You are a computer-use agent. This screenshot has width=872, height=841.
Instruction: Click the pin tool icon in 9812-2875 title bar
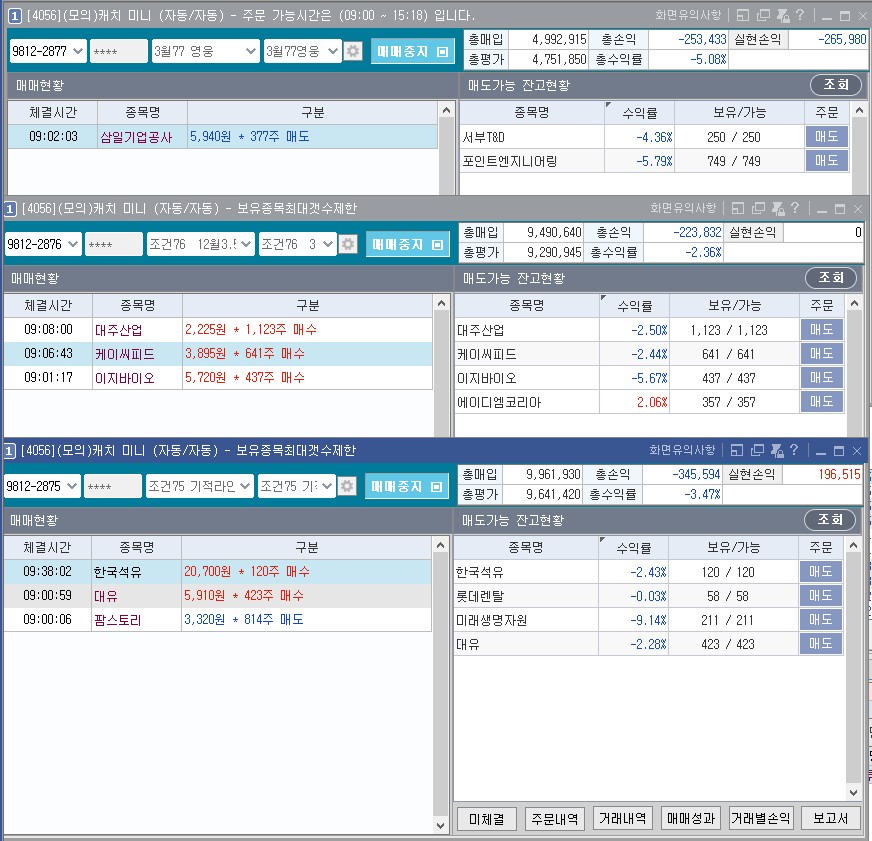(777, 451)
